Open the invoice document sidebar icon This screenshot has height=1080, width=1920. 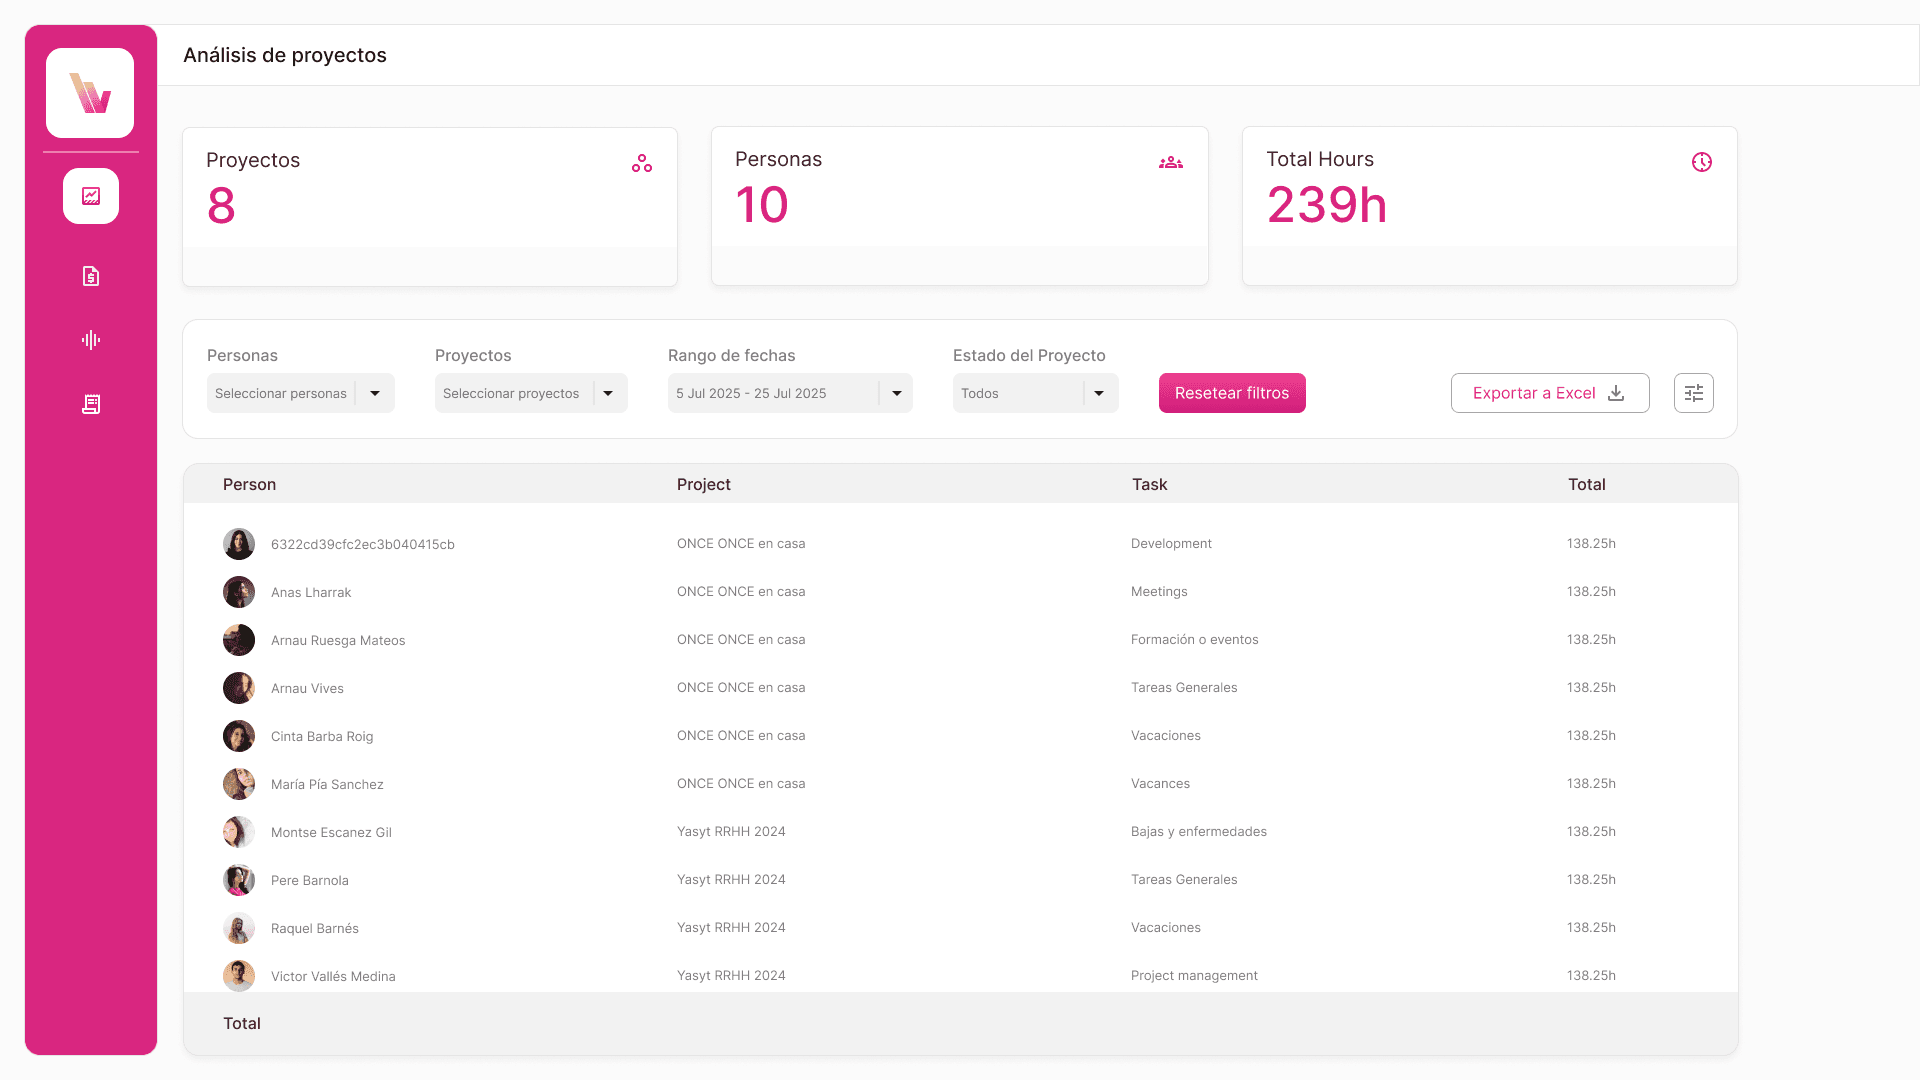(x=91, y=276)
